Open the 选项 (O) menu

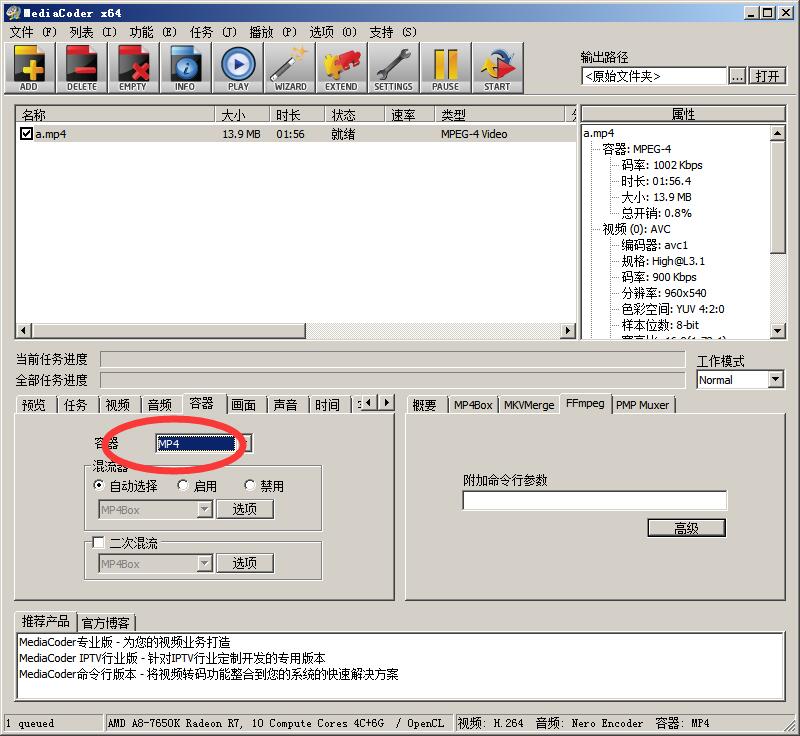(333, 32)
